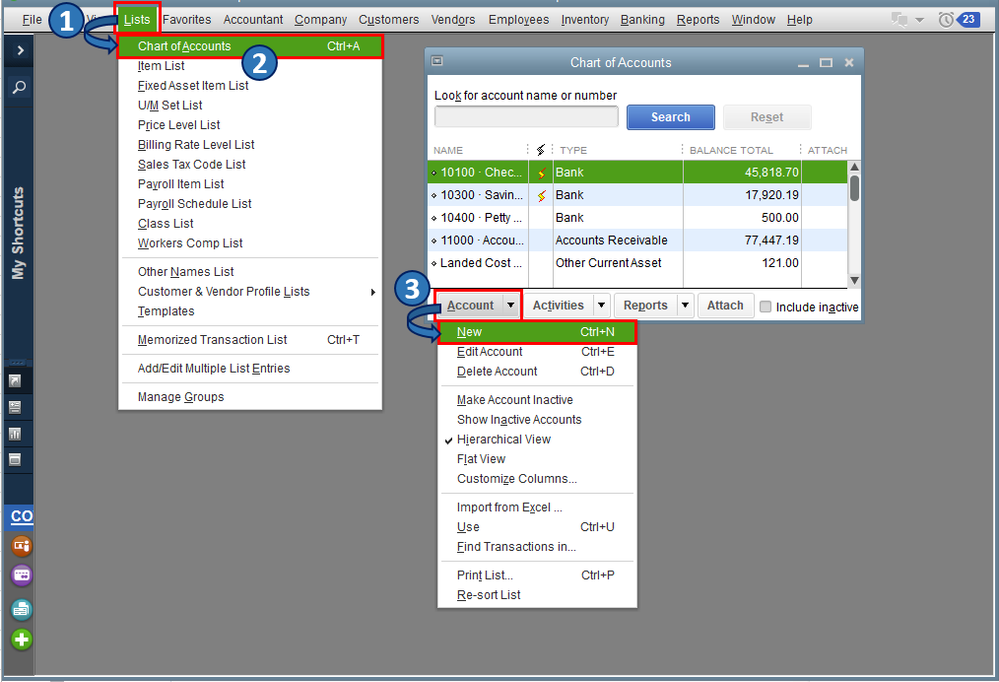Click the Reports button in Chart of Accounts

point(645,305)
